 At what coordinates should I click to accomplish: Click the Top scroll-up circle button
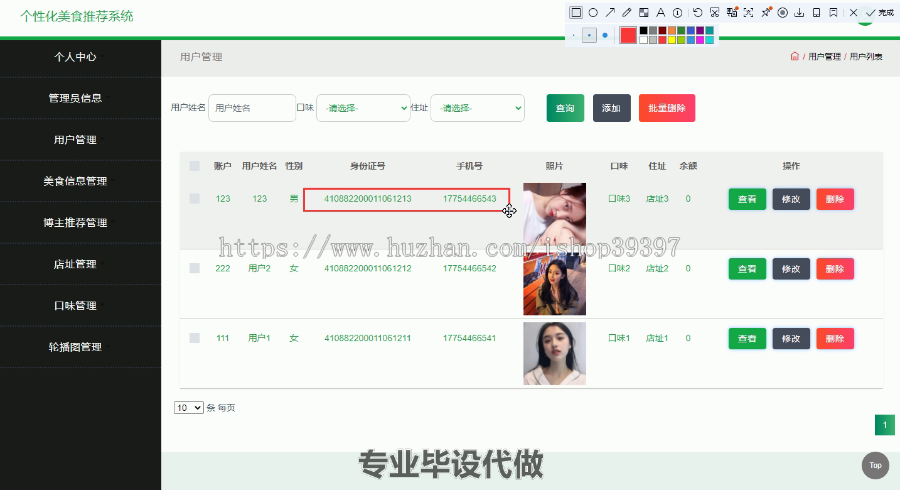point(875,465)
